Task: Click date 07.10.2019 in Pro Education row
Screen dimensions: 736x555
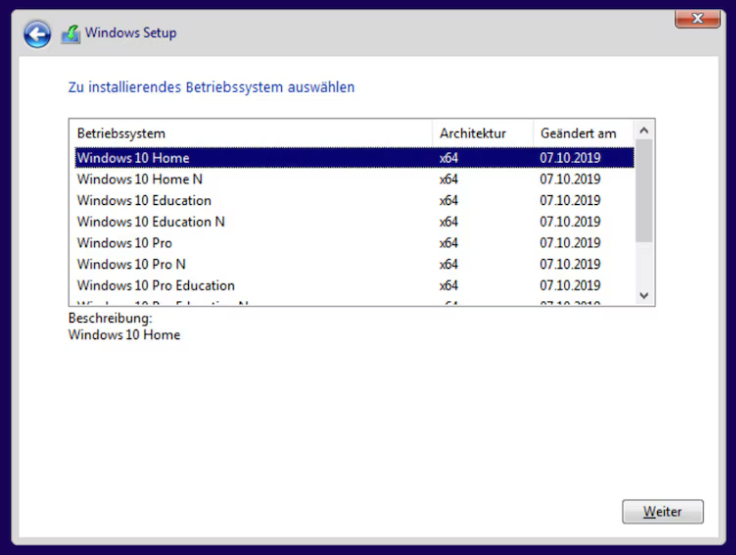Action: [570, 285]
